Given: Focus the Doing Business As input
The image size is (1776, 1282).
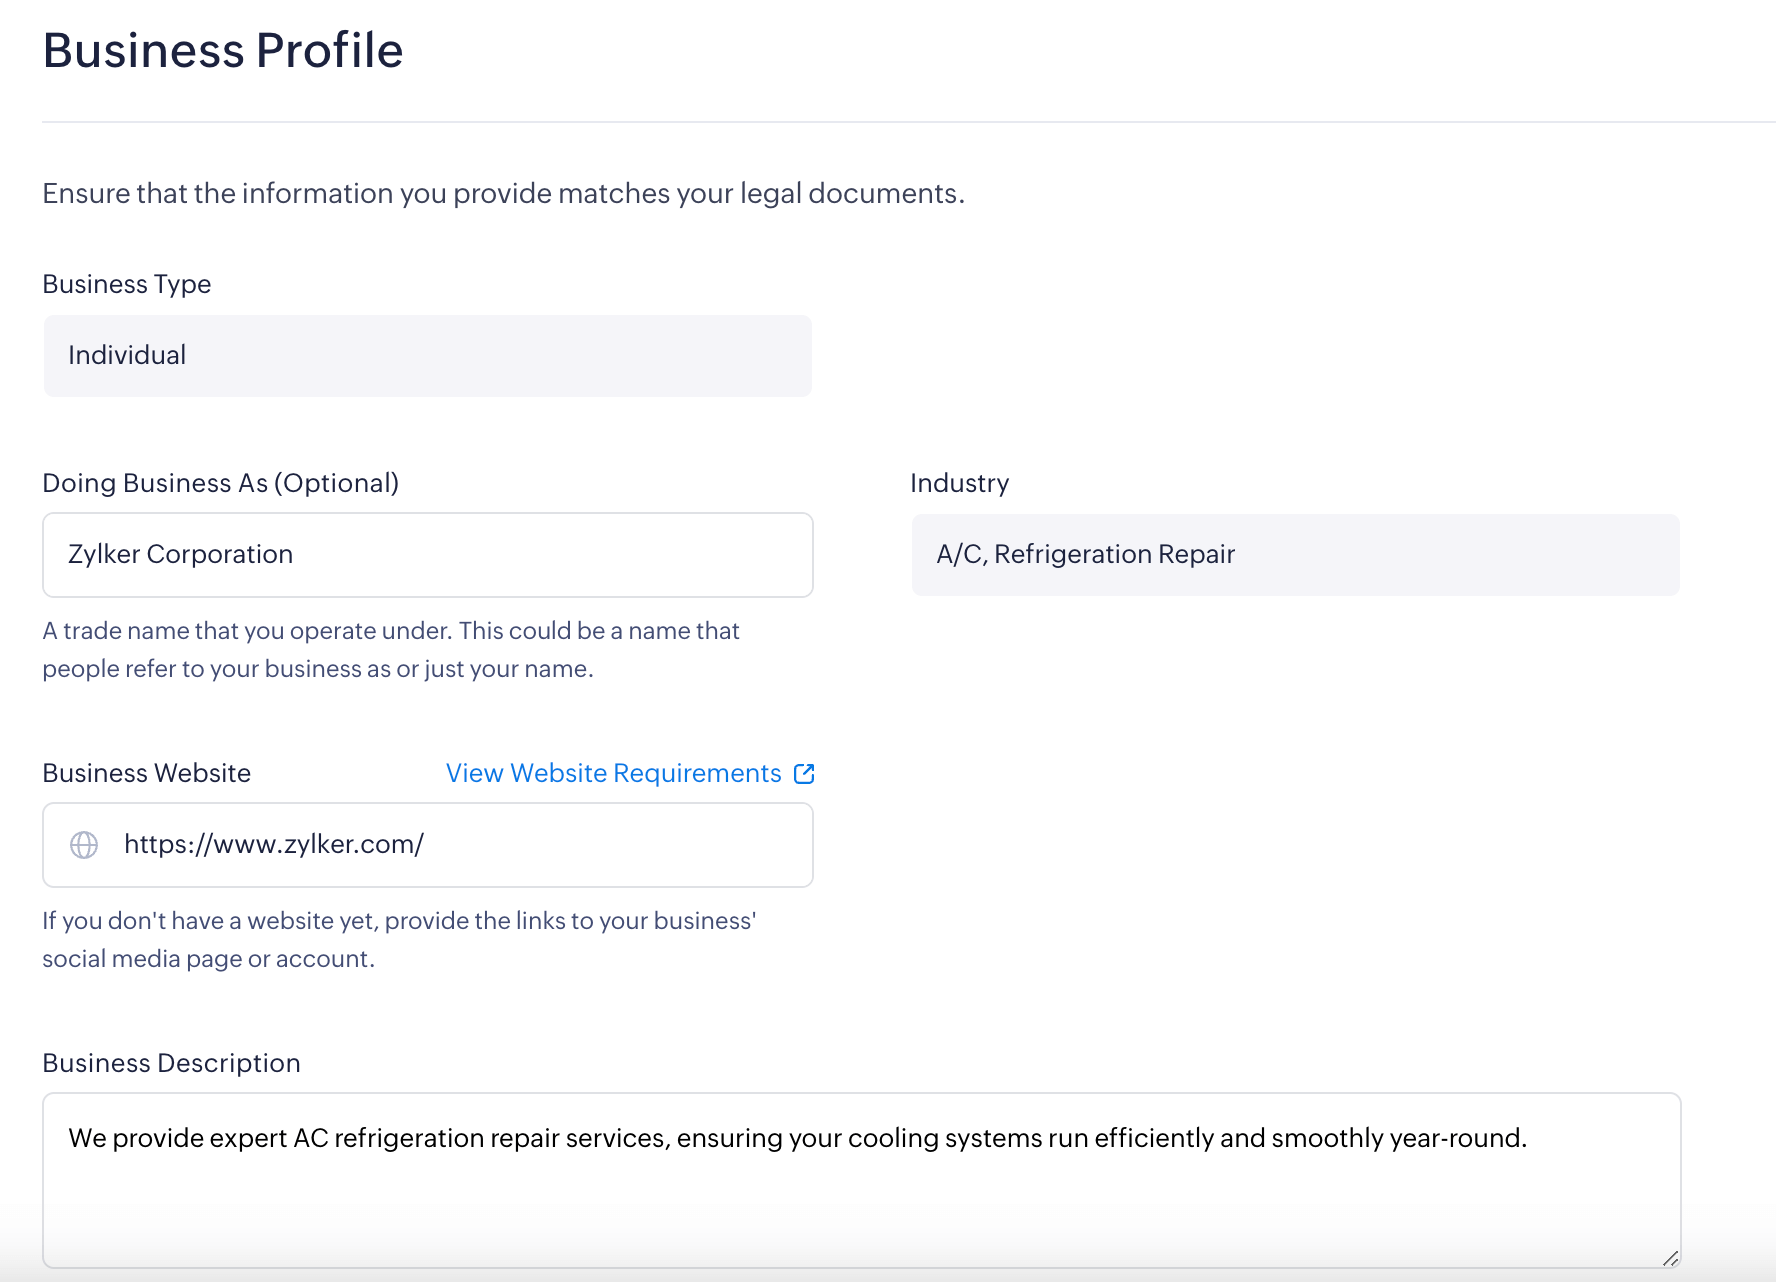Looking at the screenshot, I should click(x=427, y=555).
